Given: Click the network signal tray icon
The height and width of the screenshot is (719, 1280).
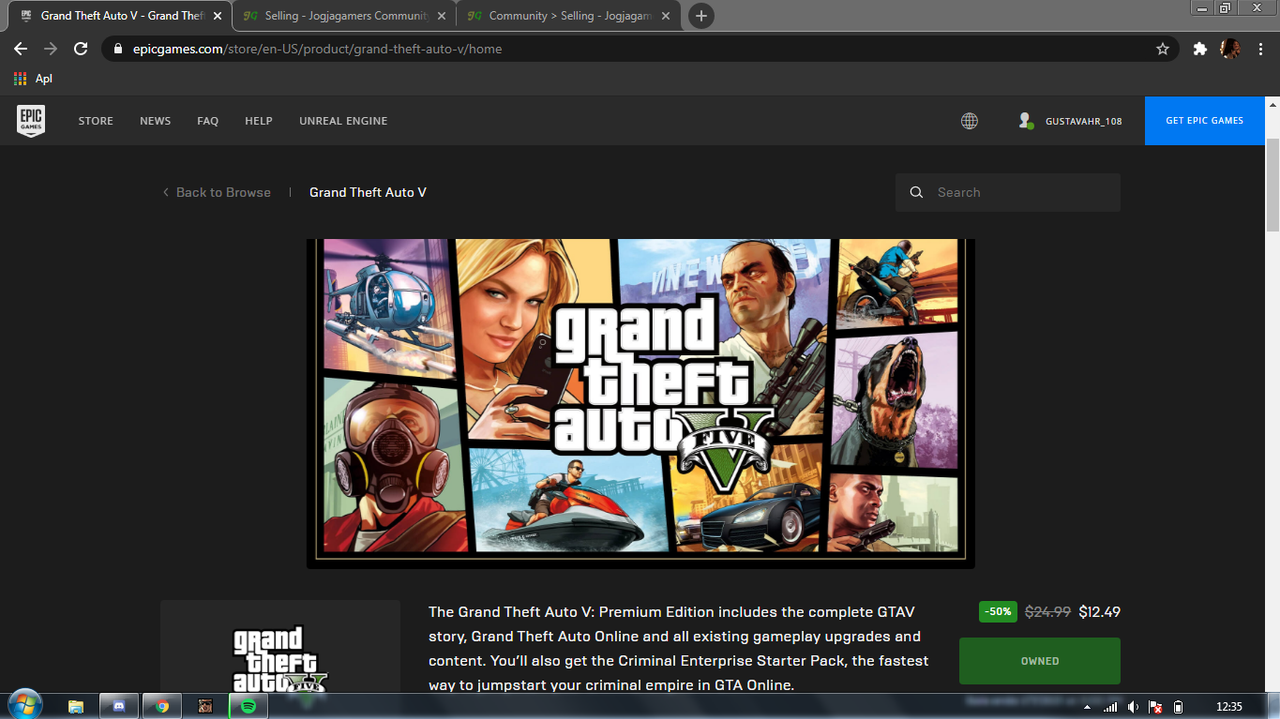Looking at the screenshot, I should coord(1110,707).
